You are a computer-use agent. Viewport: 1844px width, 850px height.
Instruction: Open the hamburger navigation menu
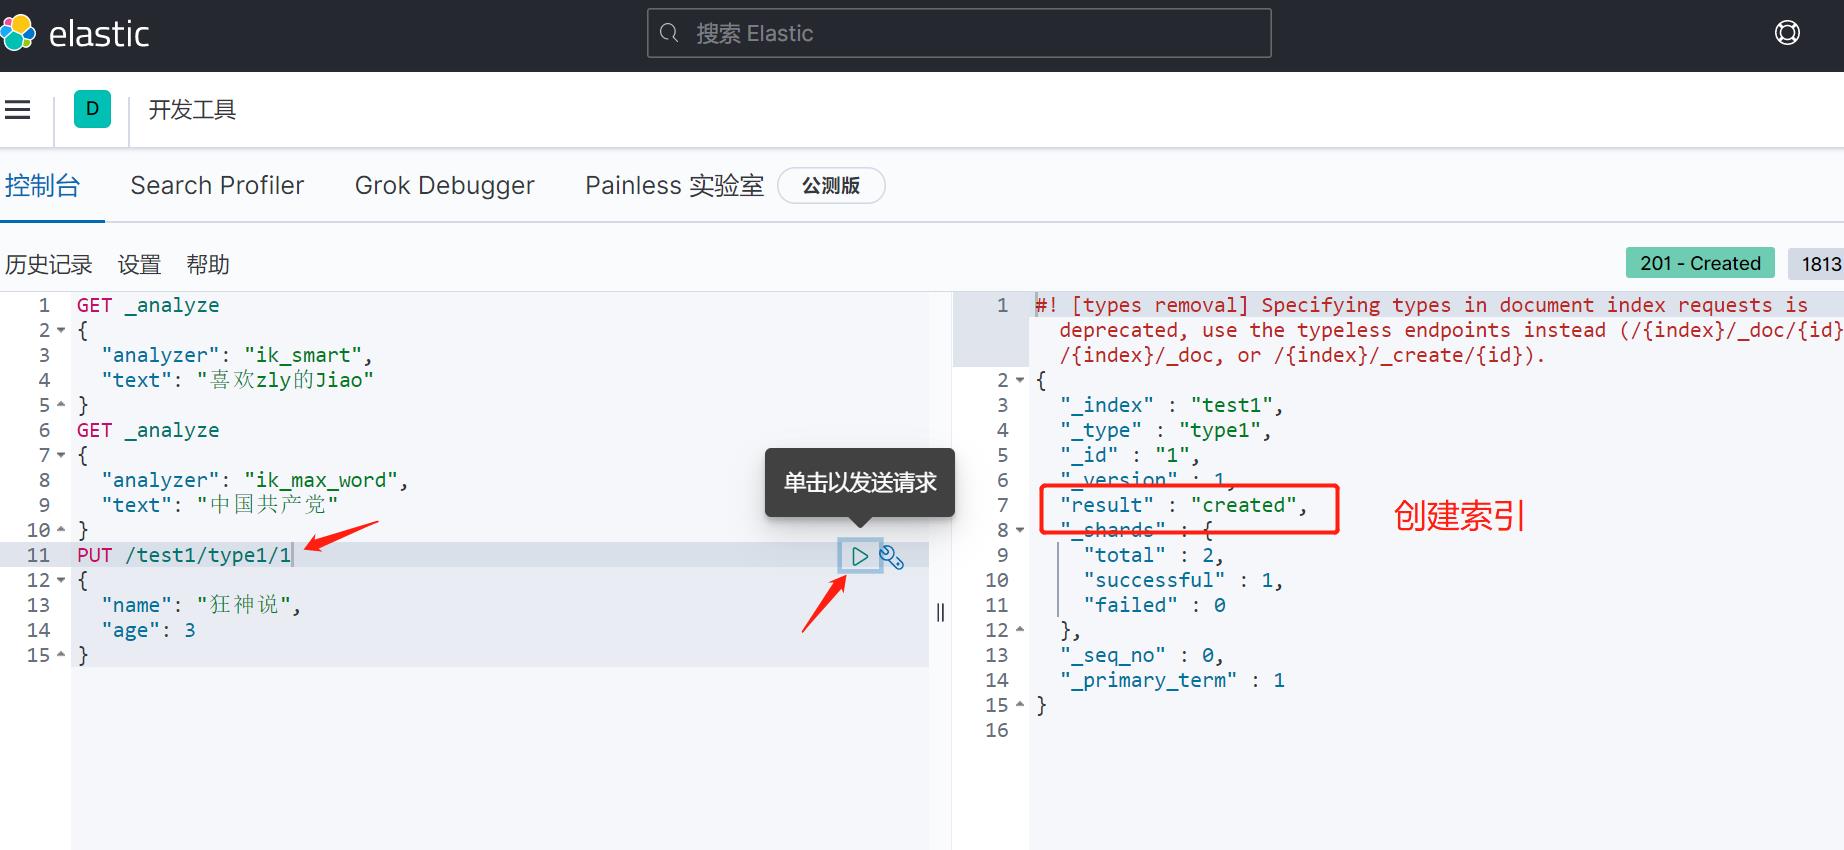point(17,110)
